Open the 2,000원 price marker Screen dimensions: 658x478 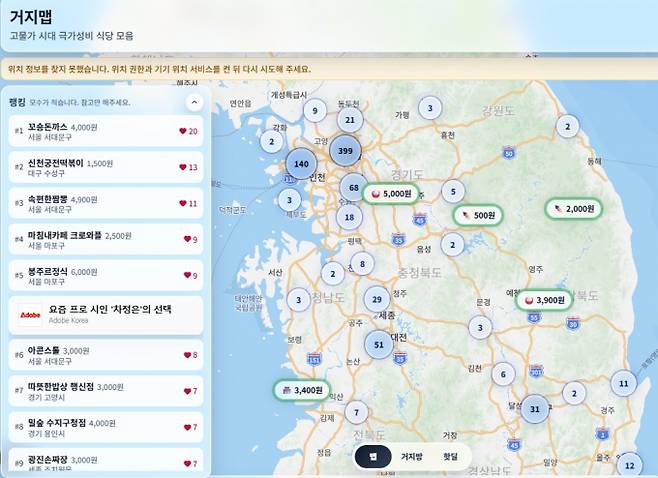pos(574,209)
